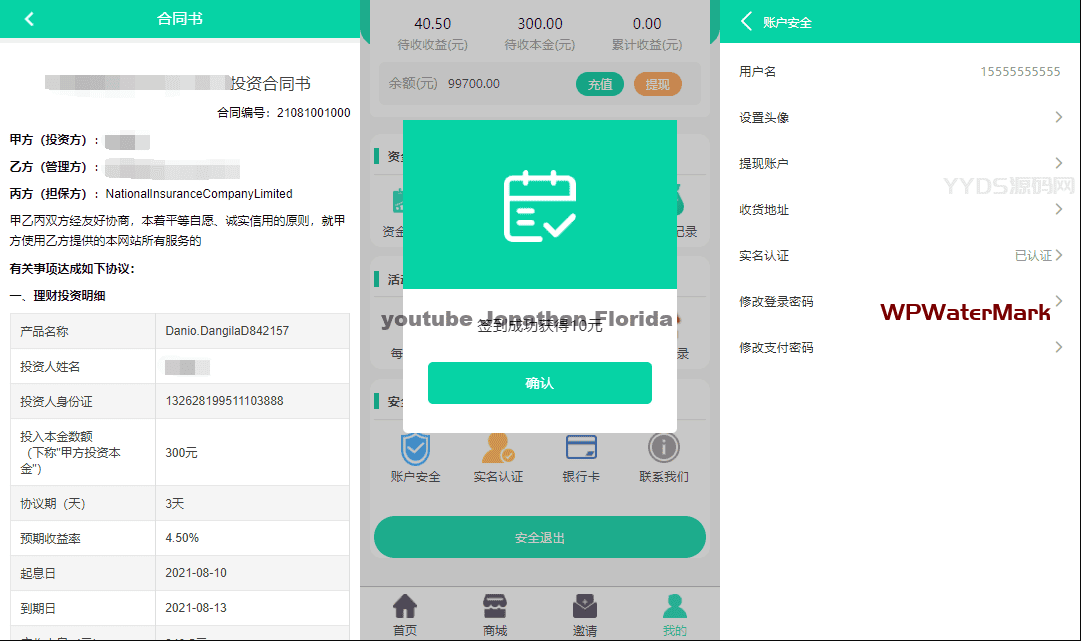Tap the 提现 withdraw button

click(x=657, y=84)
